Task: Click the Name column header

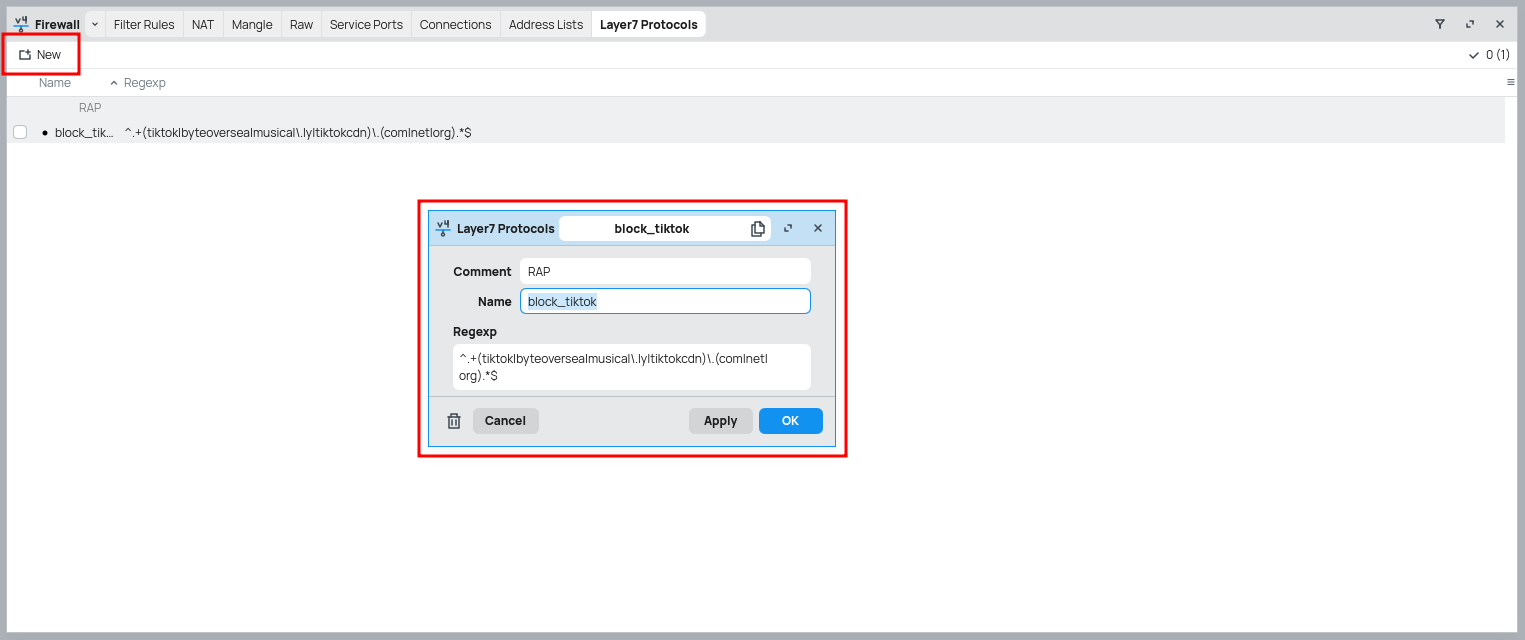Action: [55, 83]
